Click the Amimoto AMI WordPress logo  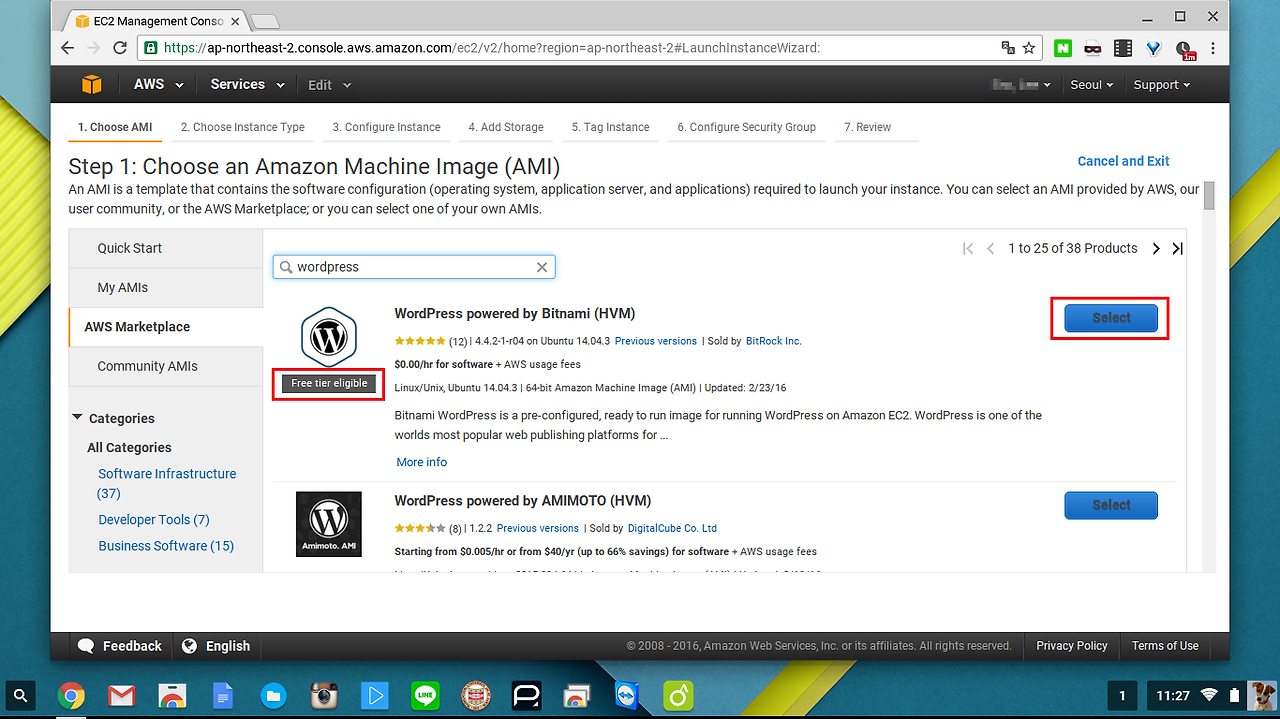pos(329,524)
